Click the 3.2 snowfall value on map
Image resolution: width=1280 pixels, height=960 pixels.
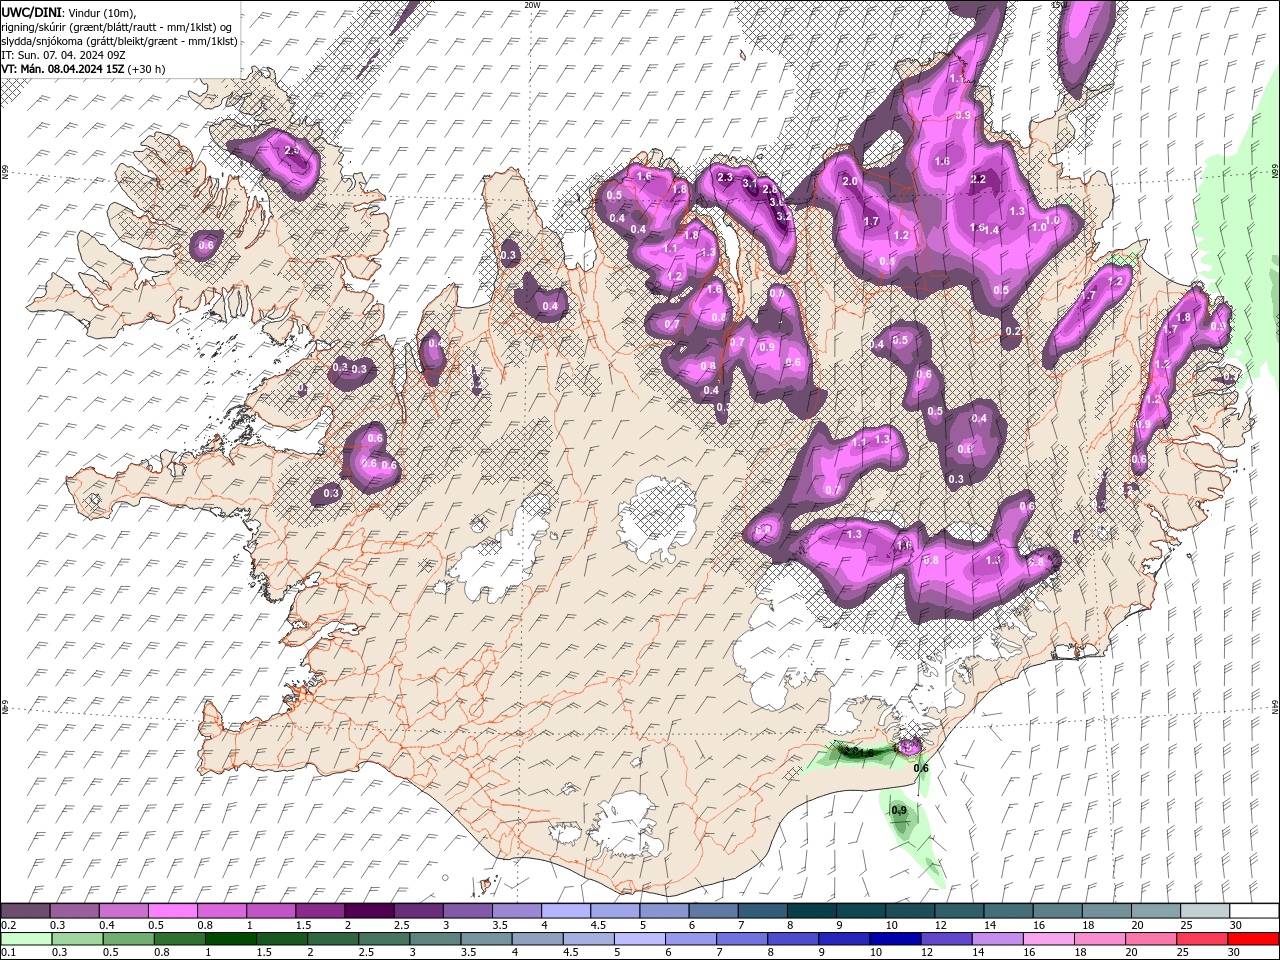tap(784, 215)
